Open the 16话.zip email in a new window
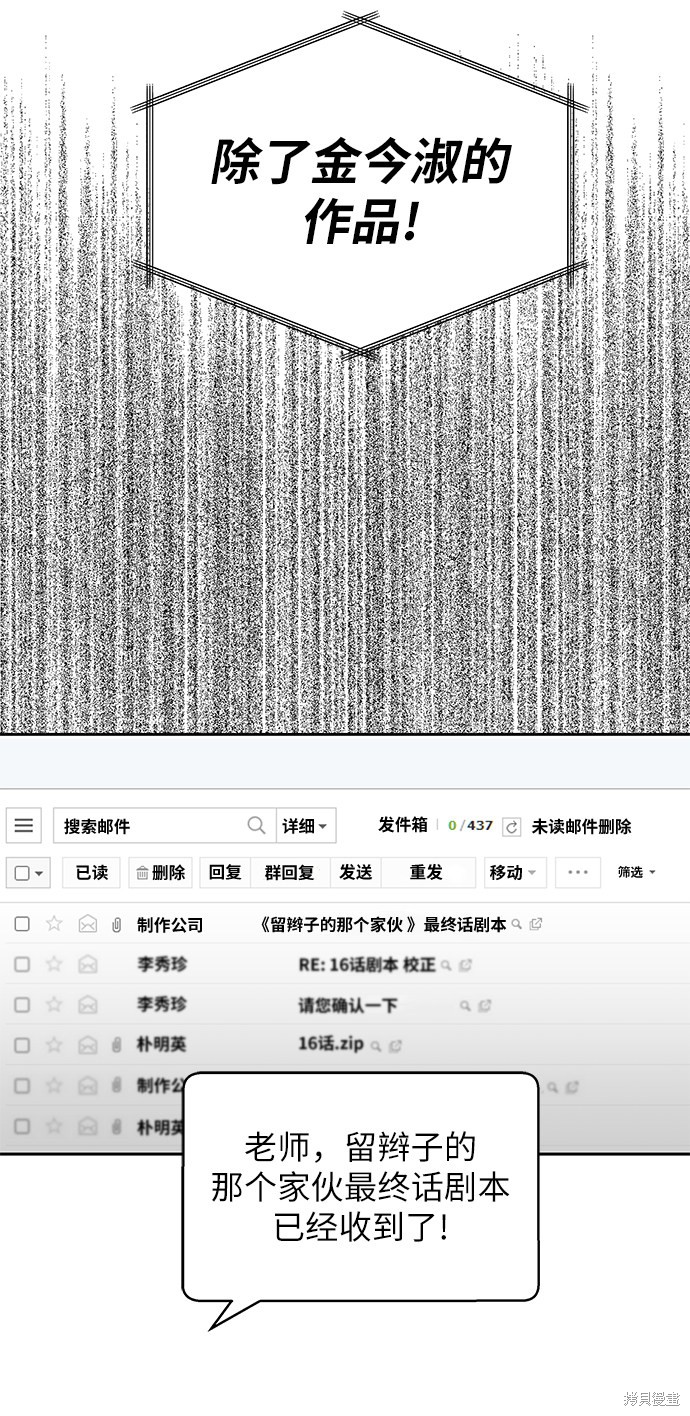This screenshot has height=1416, width=690. (395, 1046)
